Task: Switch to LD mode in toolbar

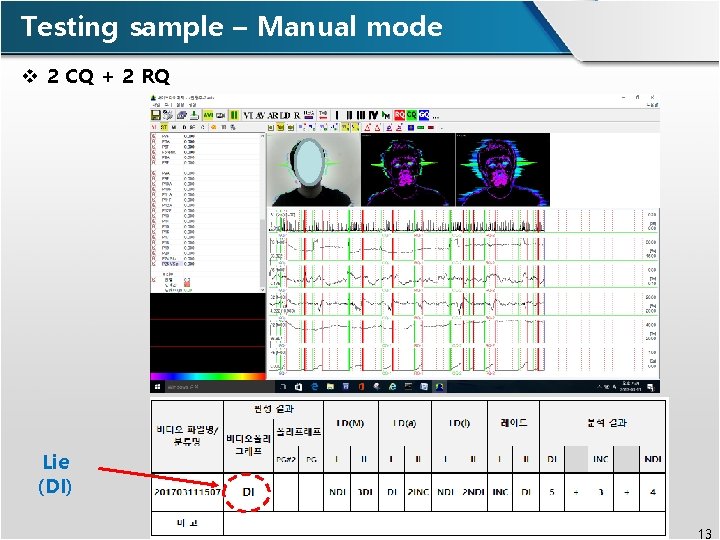Action: (x=285, y=115)
